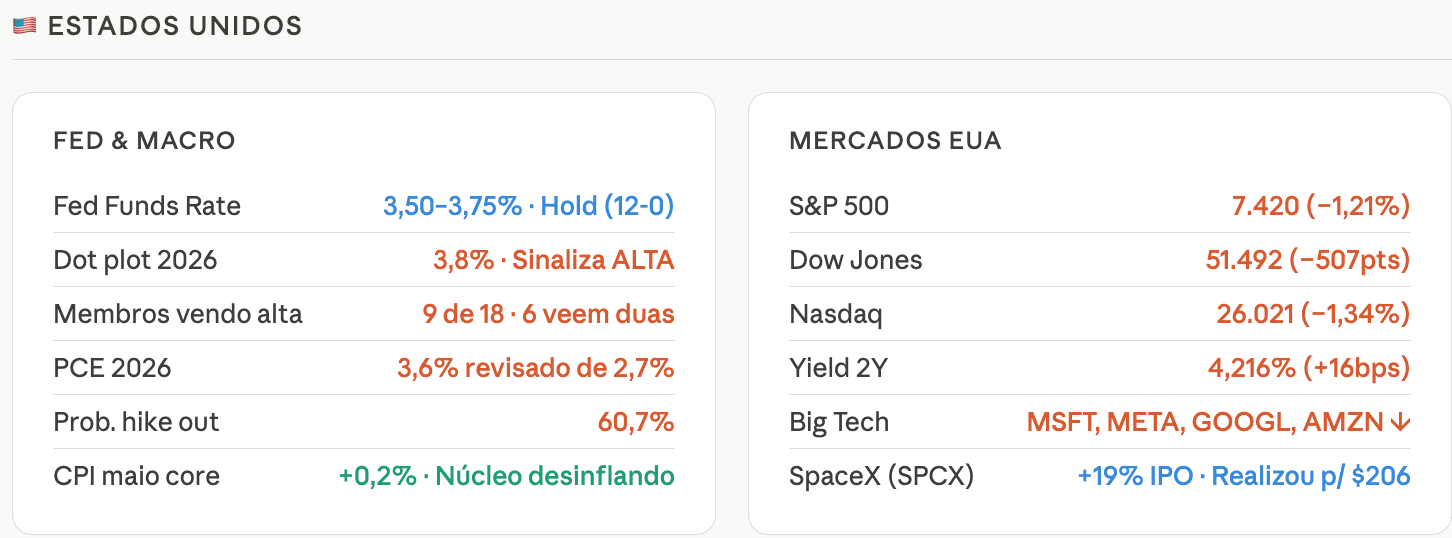1452x538 pixels.
Task: Open the MERCADOS EUA card title
Action: (895, 141)
